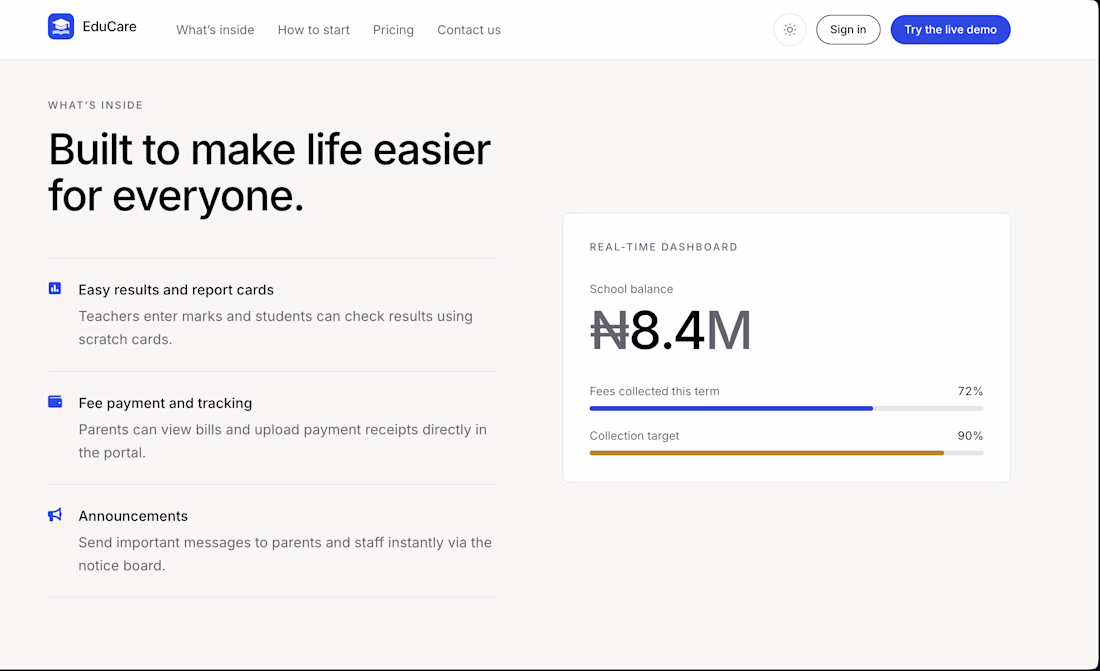This screenshot has height=671, width=1100.
Task: Click the Built to make life easier headline
Action: 269,172
